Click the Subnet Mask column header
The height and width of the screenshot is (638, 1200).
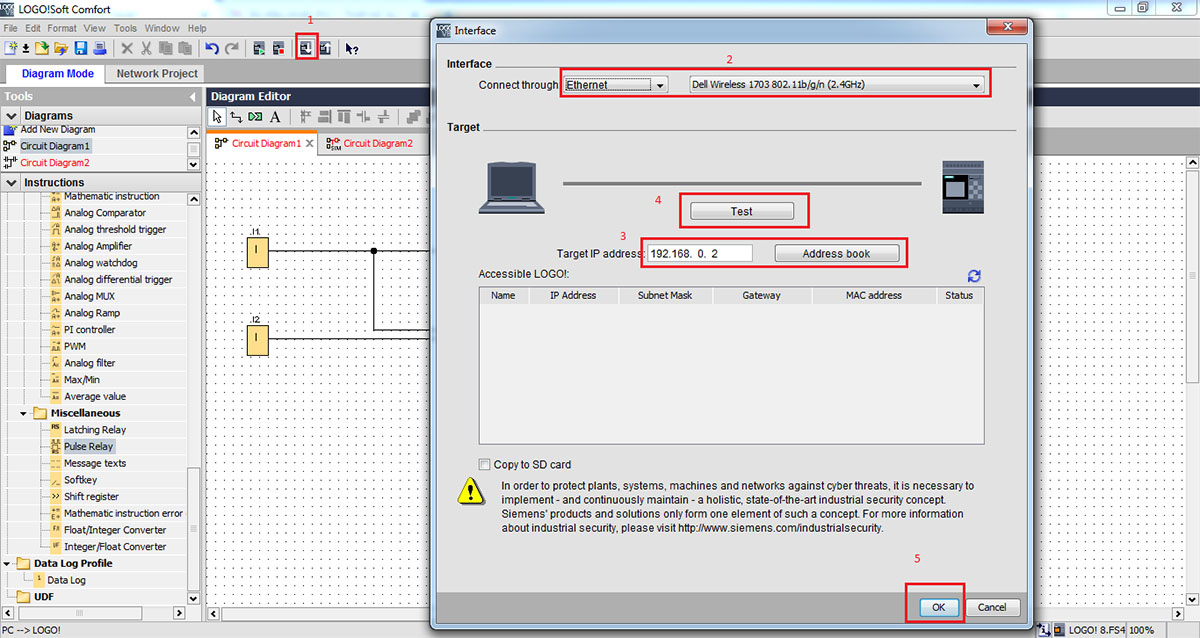tap(665, 296)
